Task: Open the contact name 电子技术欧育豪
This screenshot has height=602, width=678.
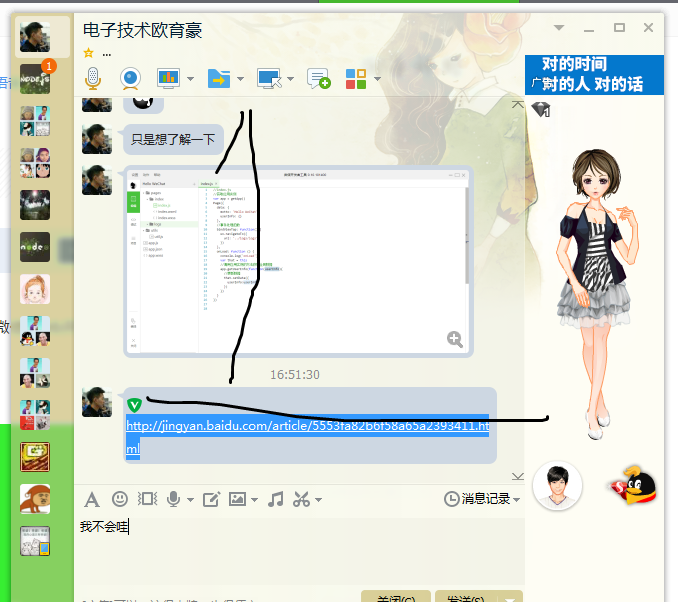Action: [142, 30]
